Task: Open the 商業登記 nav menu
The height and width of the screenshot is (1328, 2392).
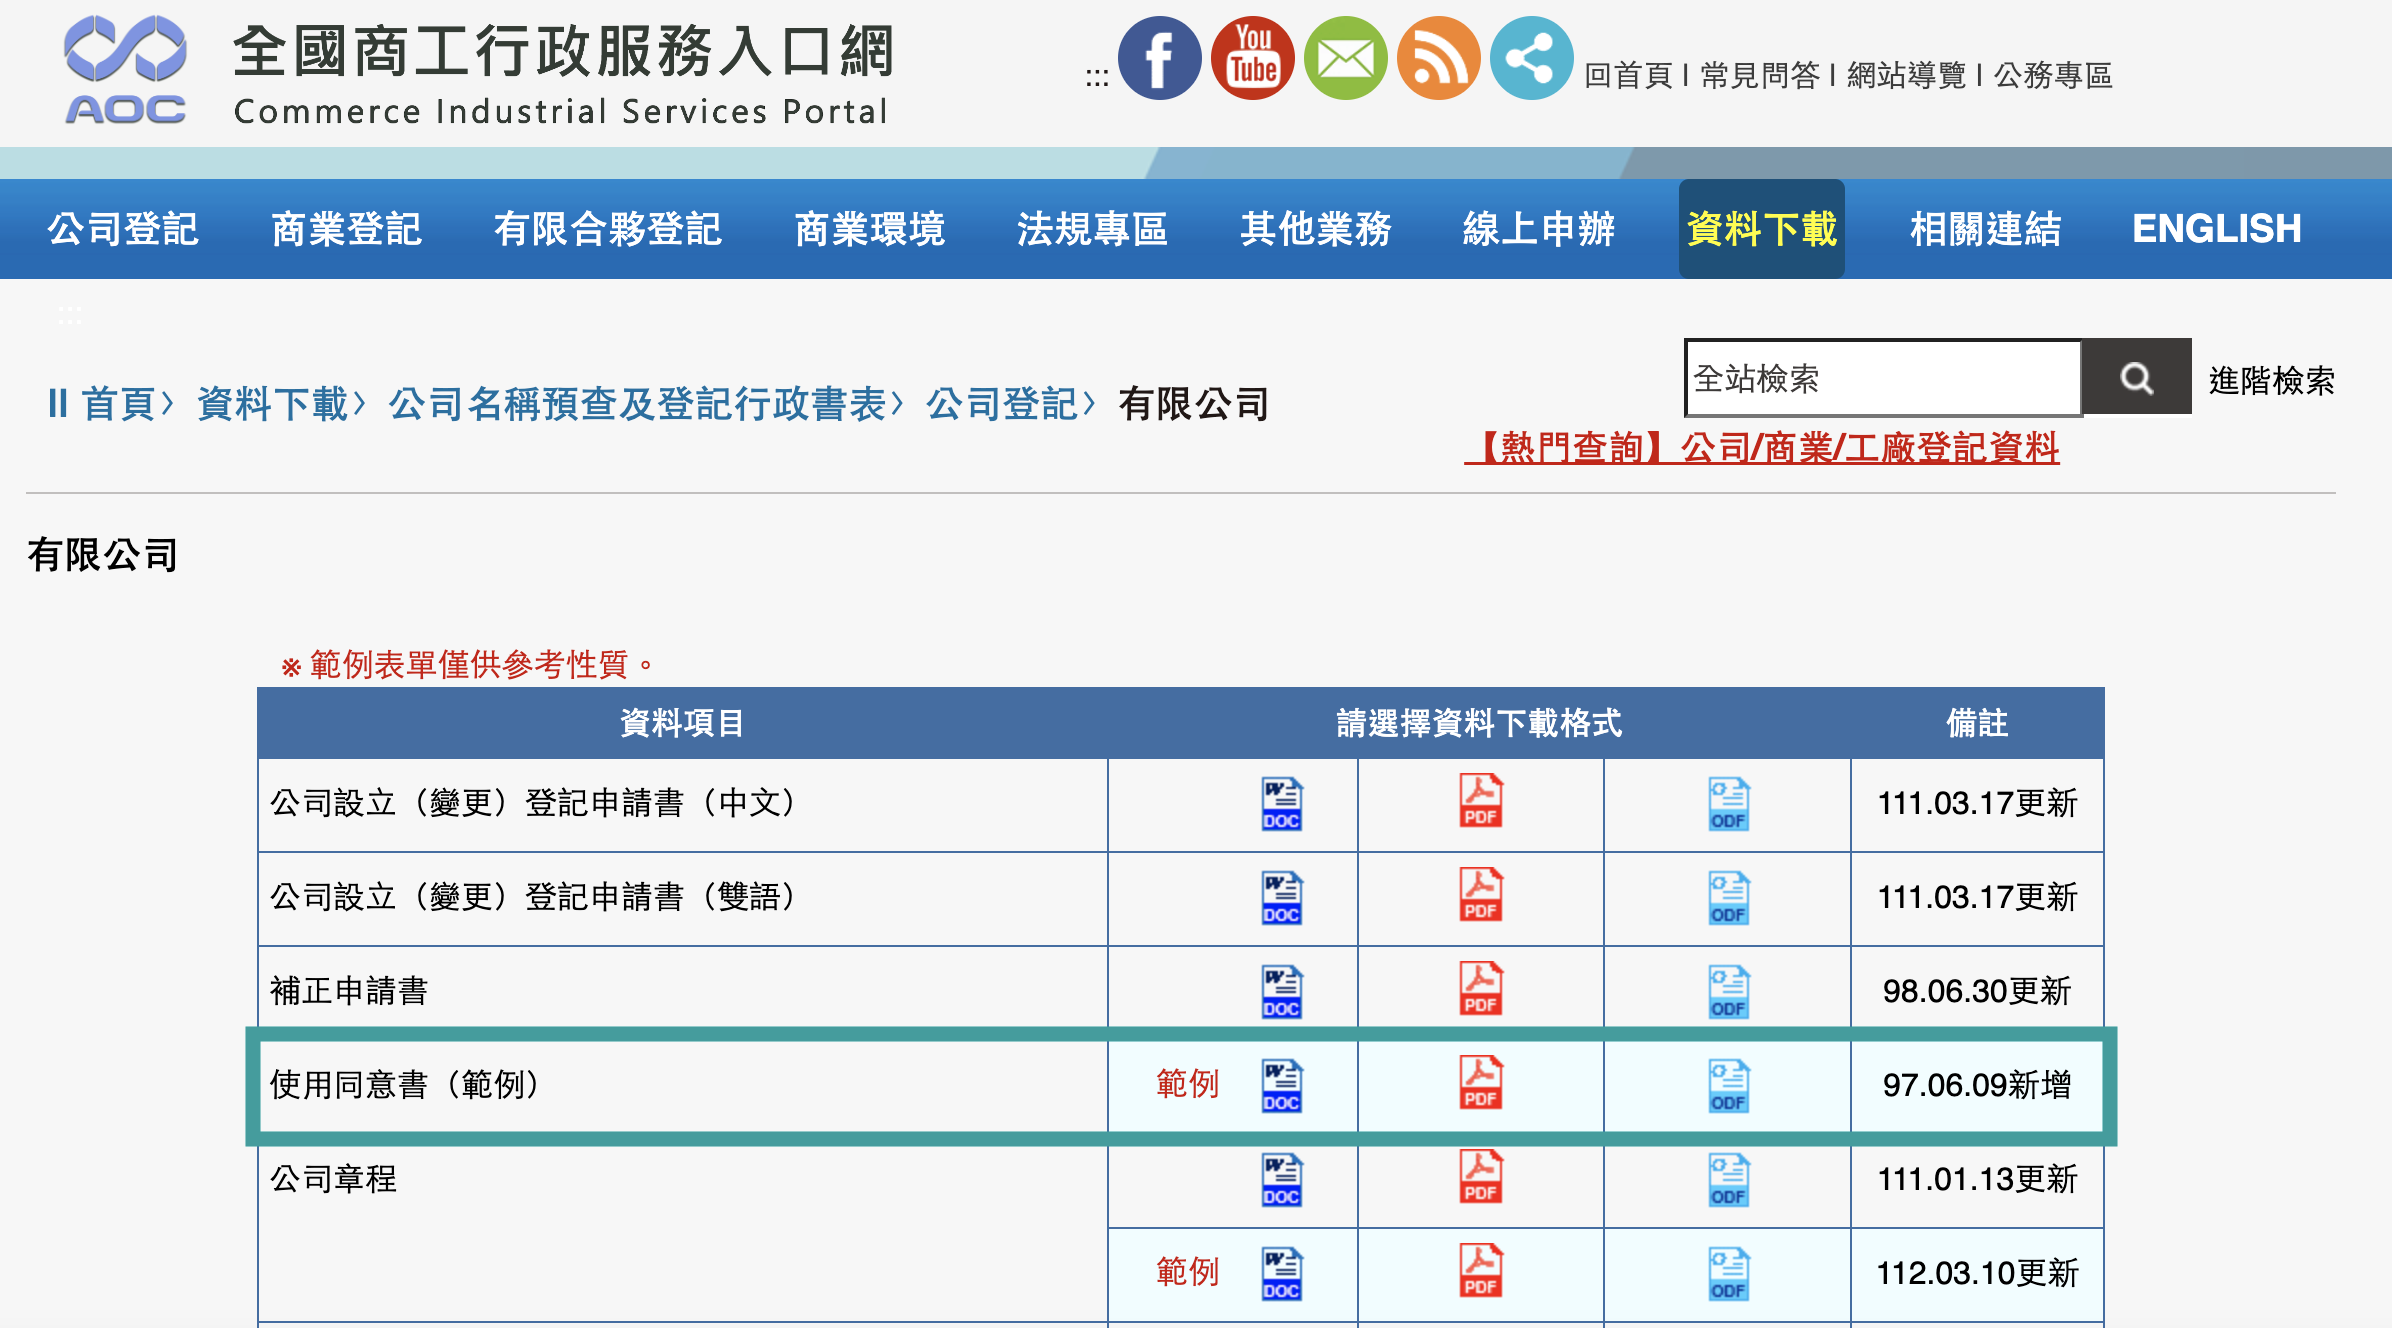Action: [x=346, y=229]
